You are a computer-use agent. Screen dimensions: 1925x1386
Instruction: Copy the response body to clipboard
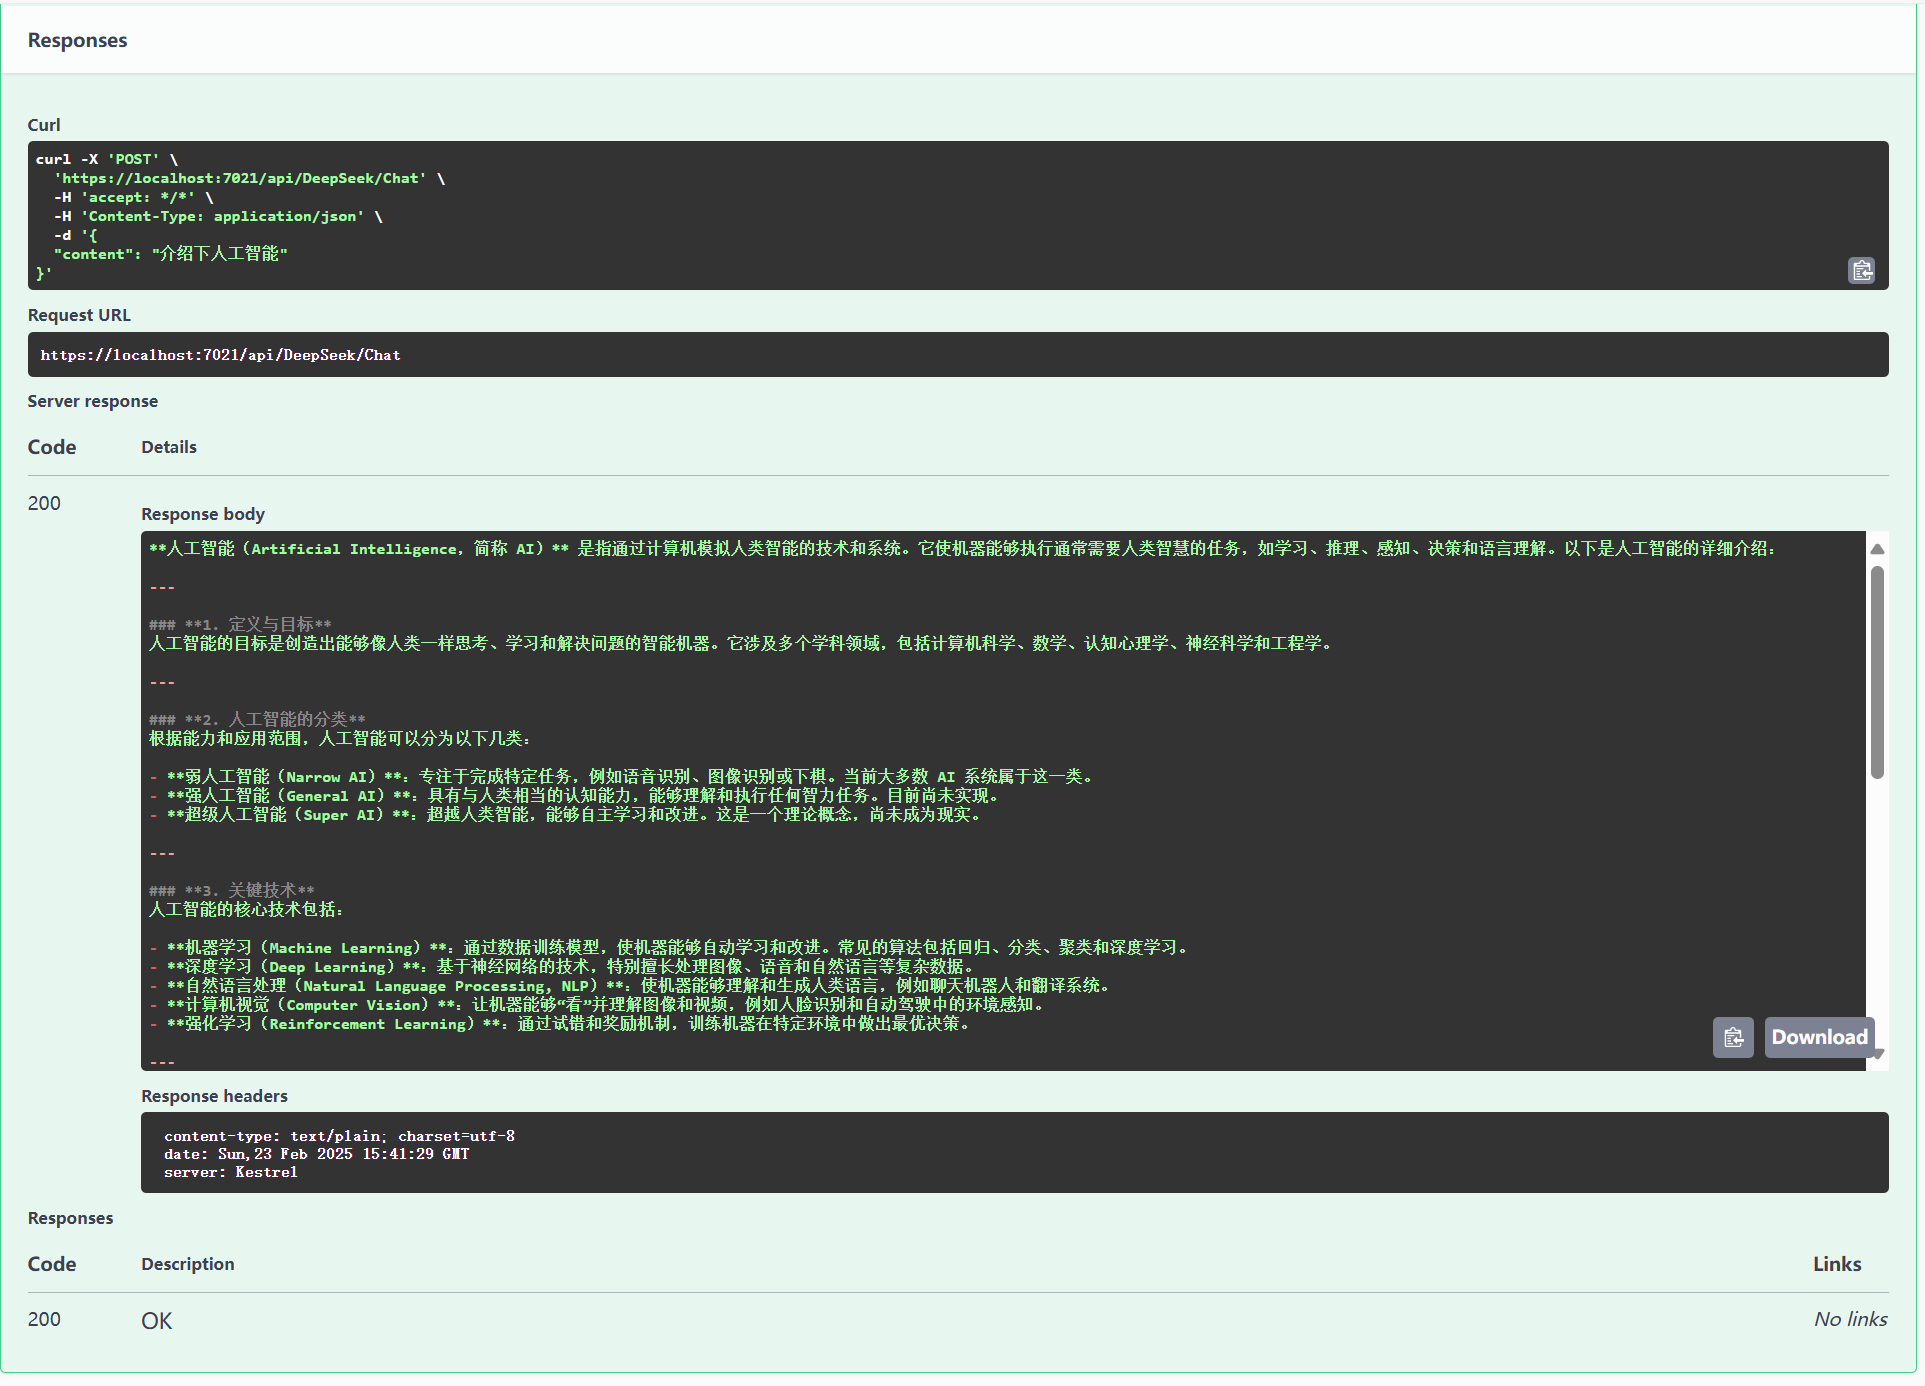pos(1733,1038)
